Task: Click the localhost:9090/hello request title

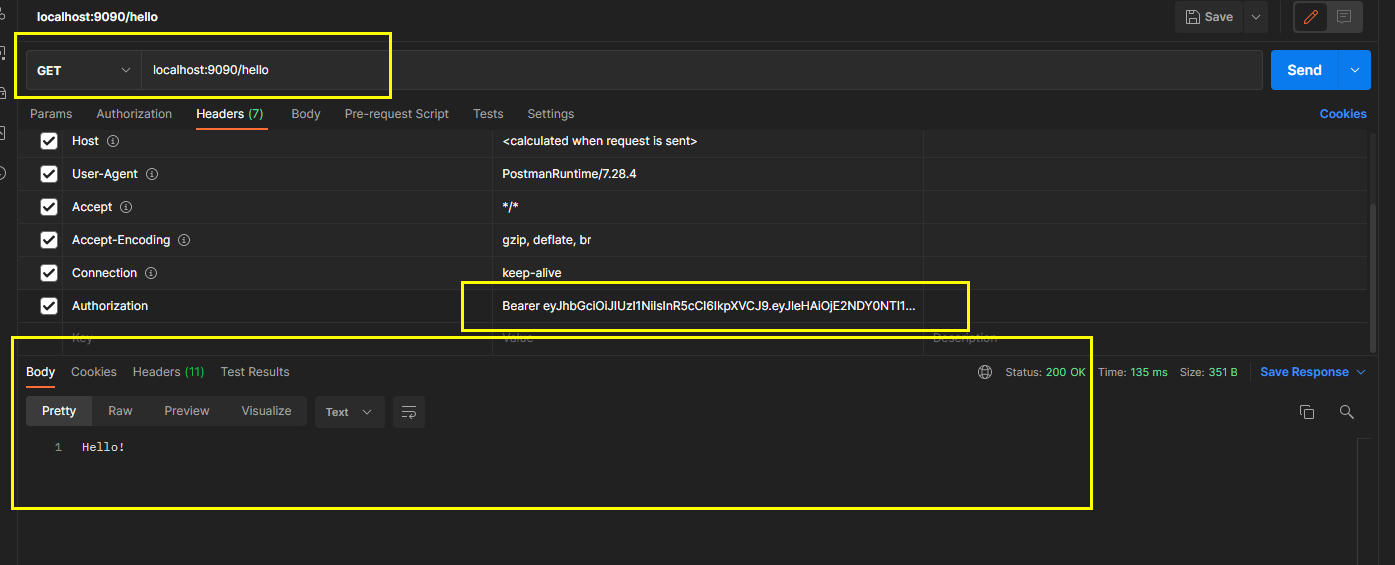Action: click(x=97, y=17)
